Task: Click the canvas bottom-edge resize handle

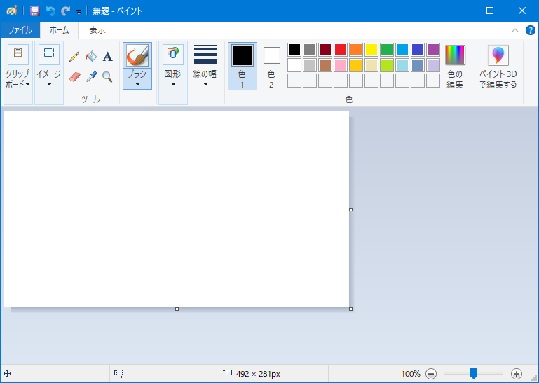Action: tap(177, 309)
